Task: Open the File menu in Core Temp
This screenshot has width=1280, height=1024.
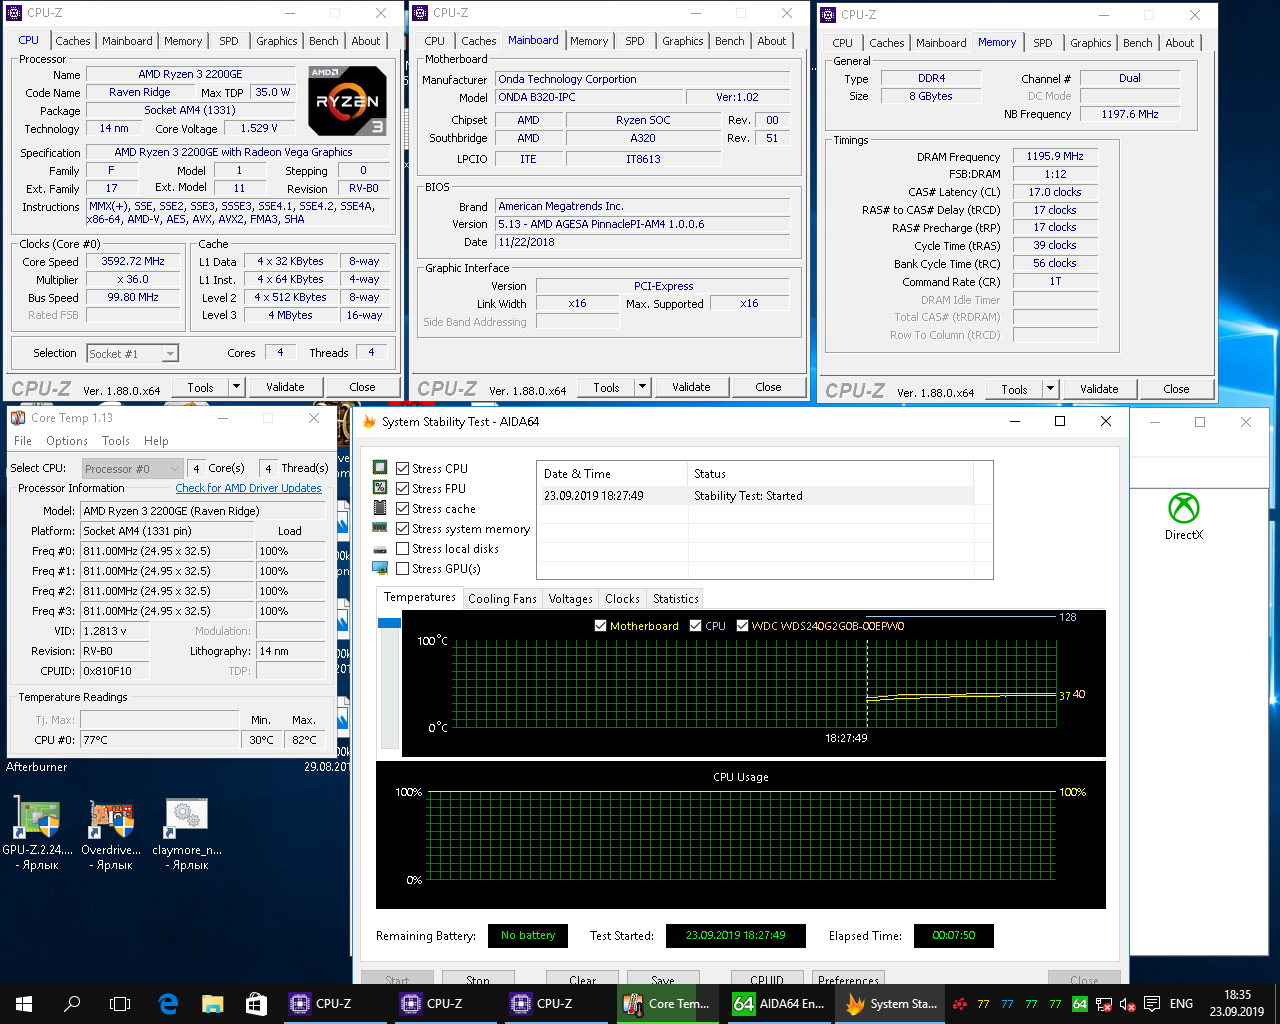Action: (x=23, y=441)
